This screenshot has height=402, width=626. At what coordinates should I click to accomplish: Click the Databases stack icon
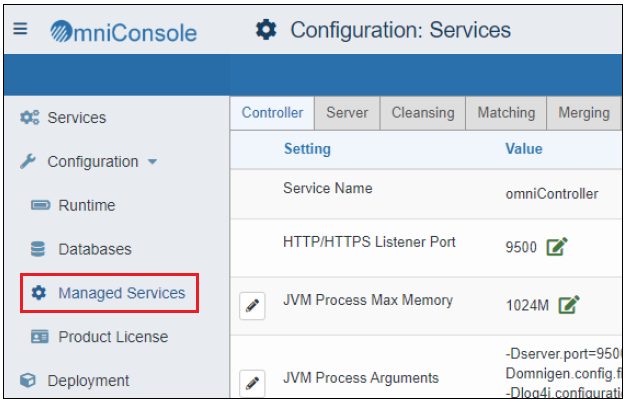point(38,249)
